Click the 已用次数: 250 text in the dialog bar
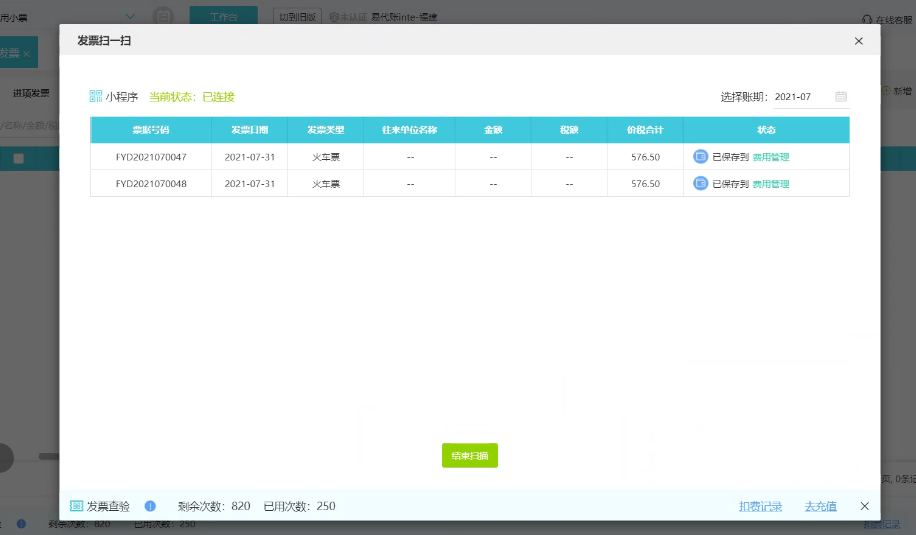 pos(299,506)
